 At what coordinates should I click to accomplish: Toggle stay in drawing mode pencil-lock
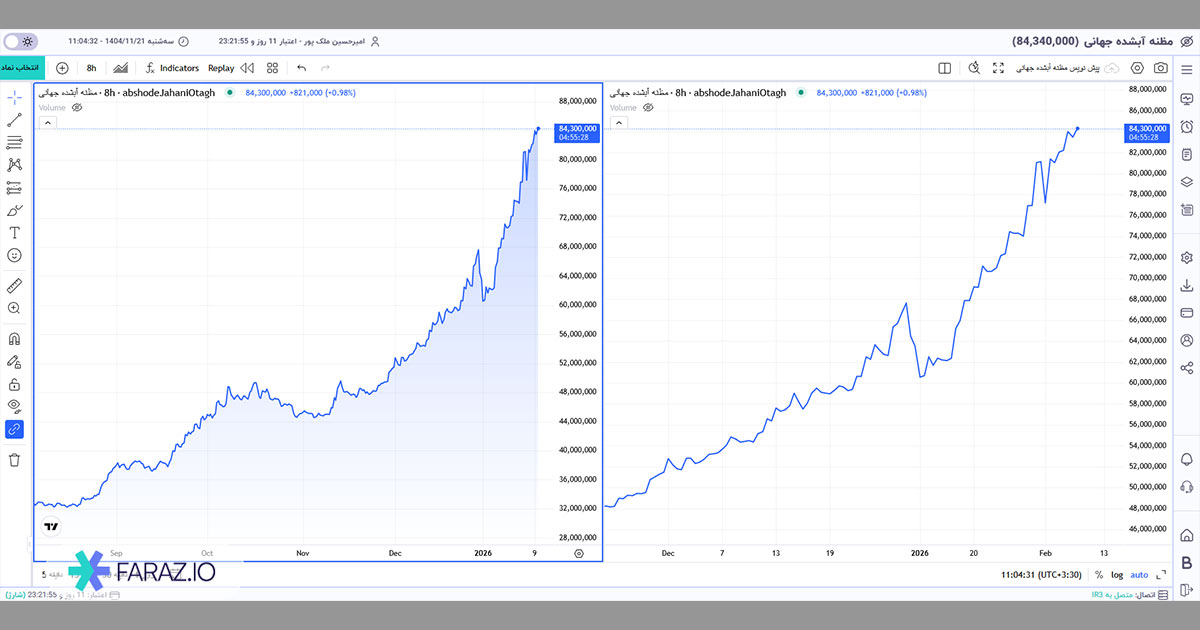[14, 361]
